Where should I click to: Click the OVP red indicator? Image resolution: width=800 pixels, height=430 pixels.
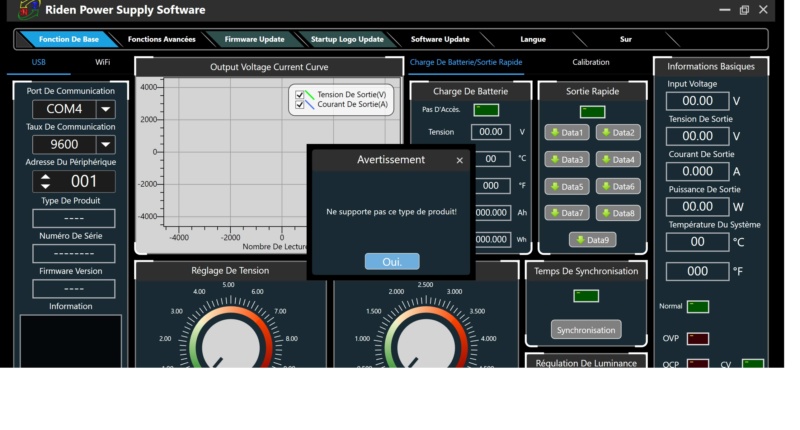tap(697, 339)
